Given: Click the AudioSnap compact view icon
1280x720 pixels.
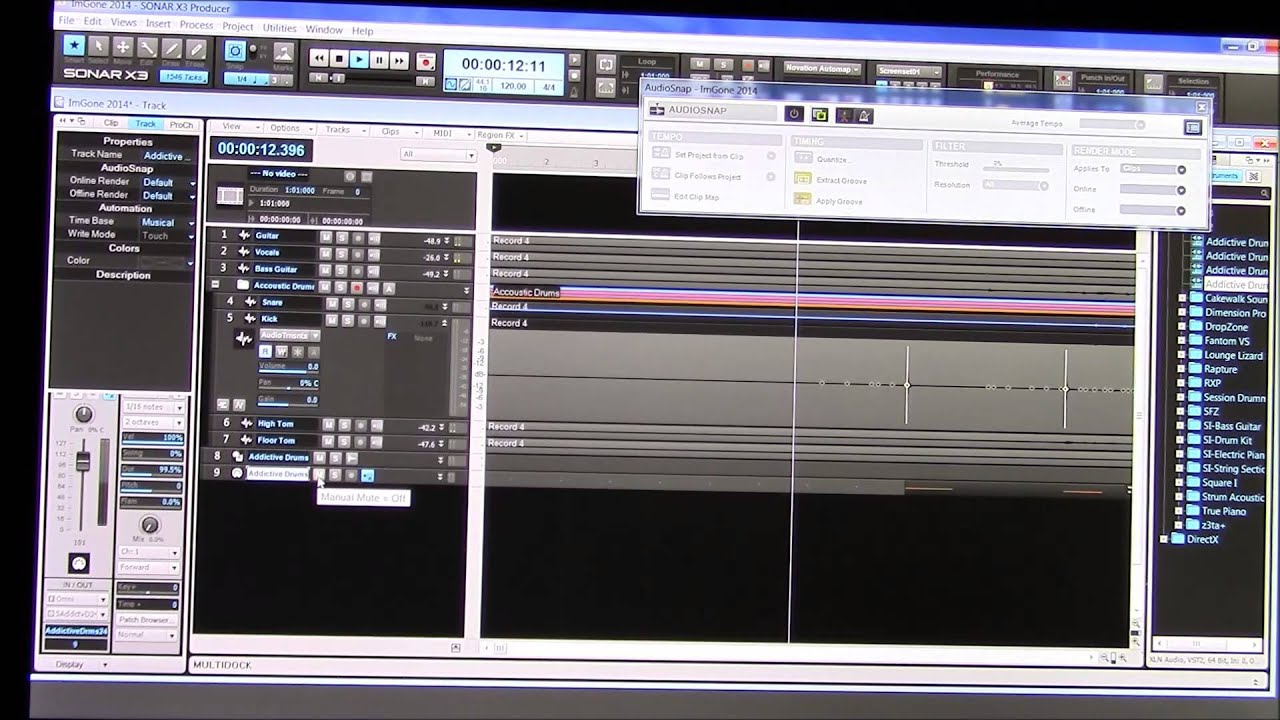Looking at the screenshot, I should (1192, 128).
